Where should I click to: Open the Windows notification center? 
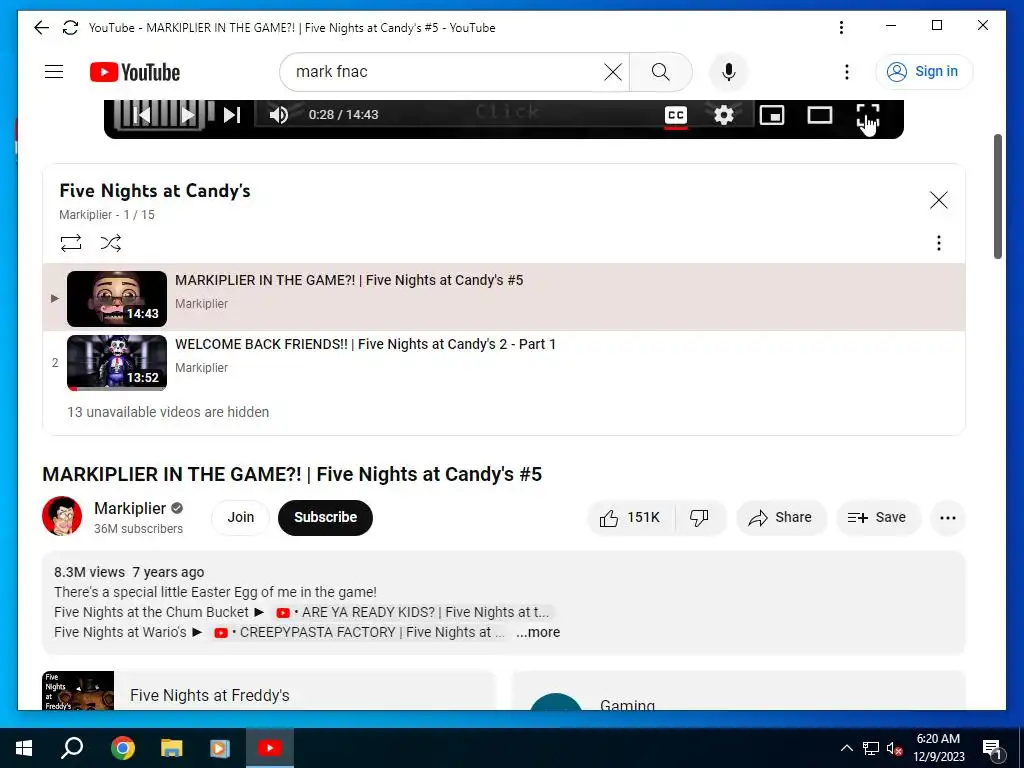click(x=993, y=749)
